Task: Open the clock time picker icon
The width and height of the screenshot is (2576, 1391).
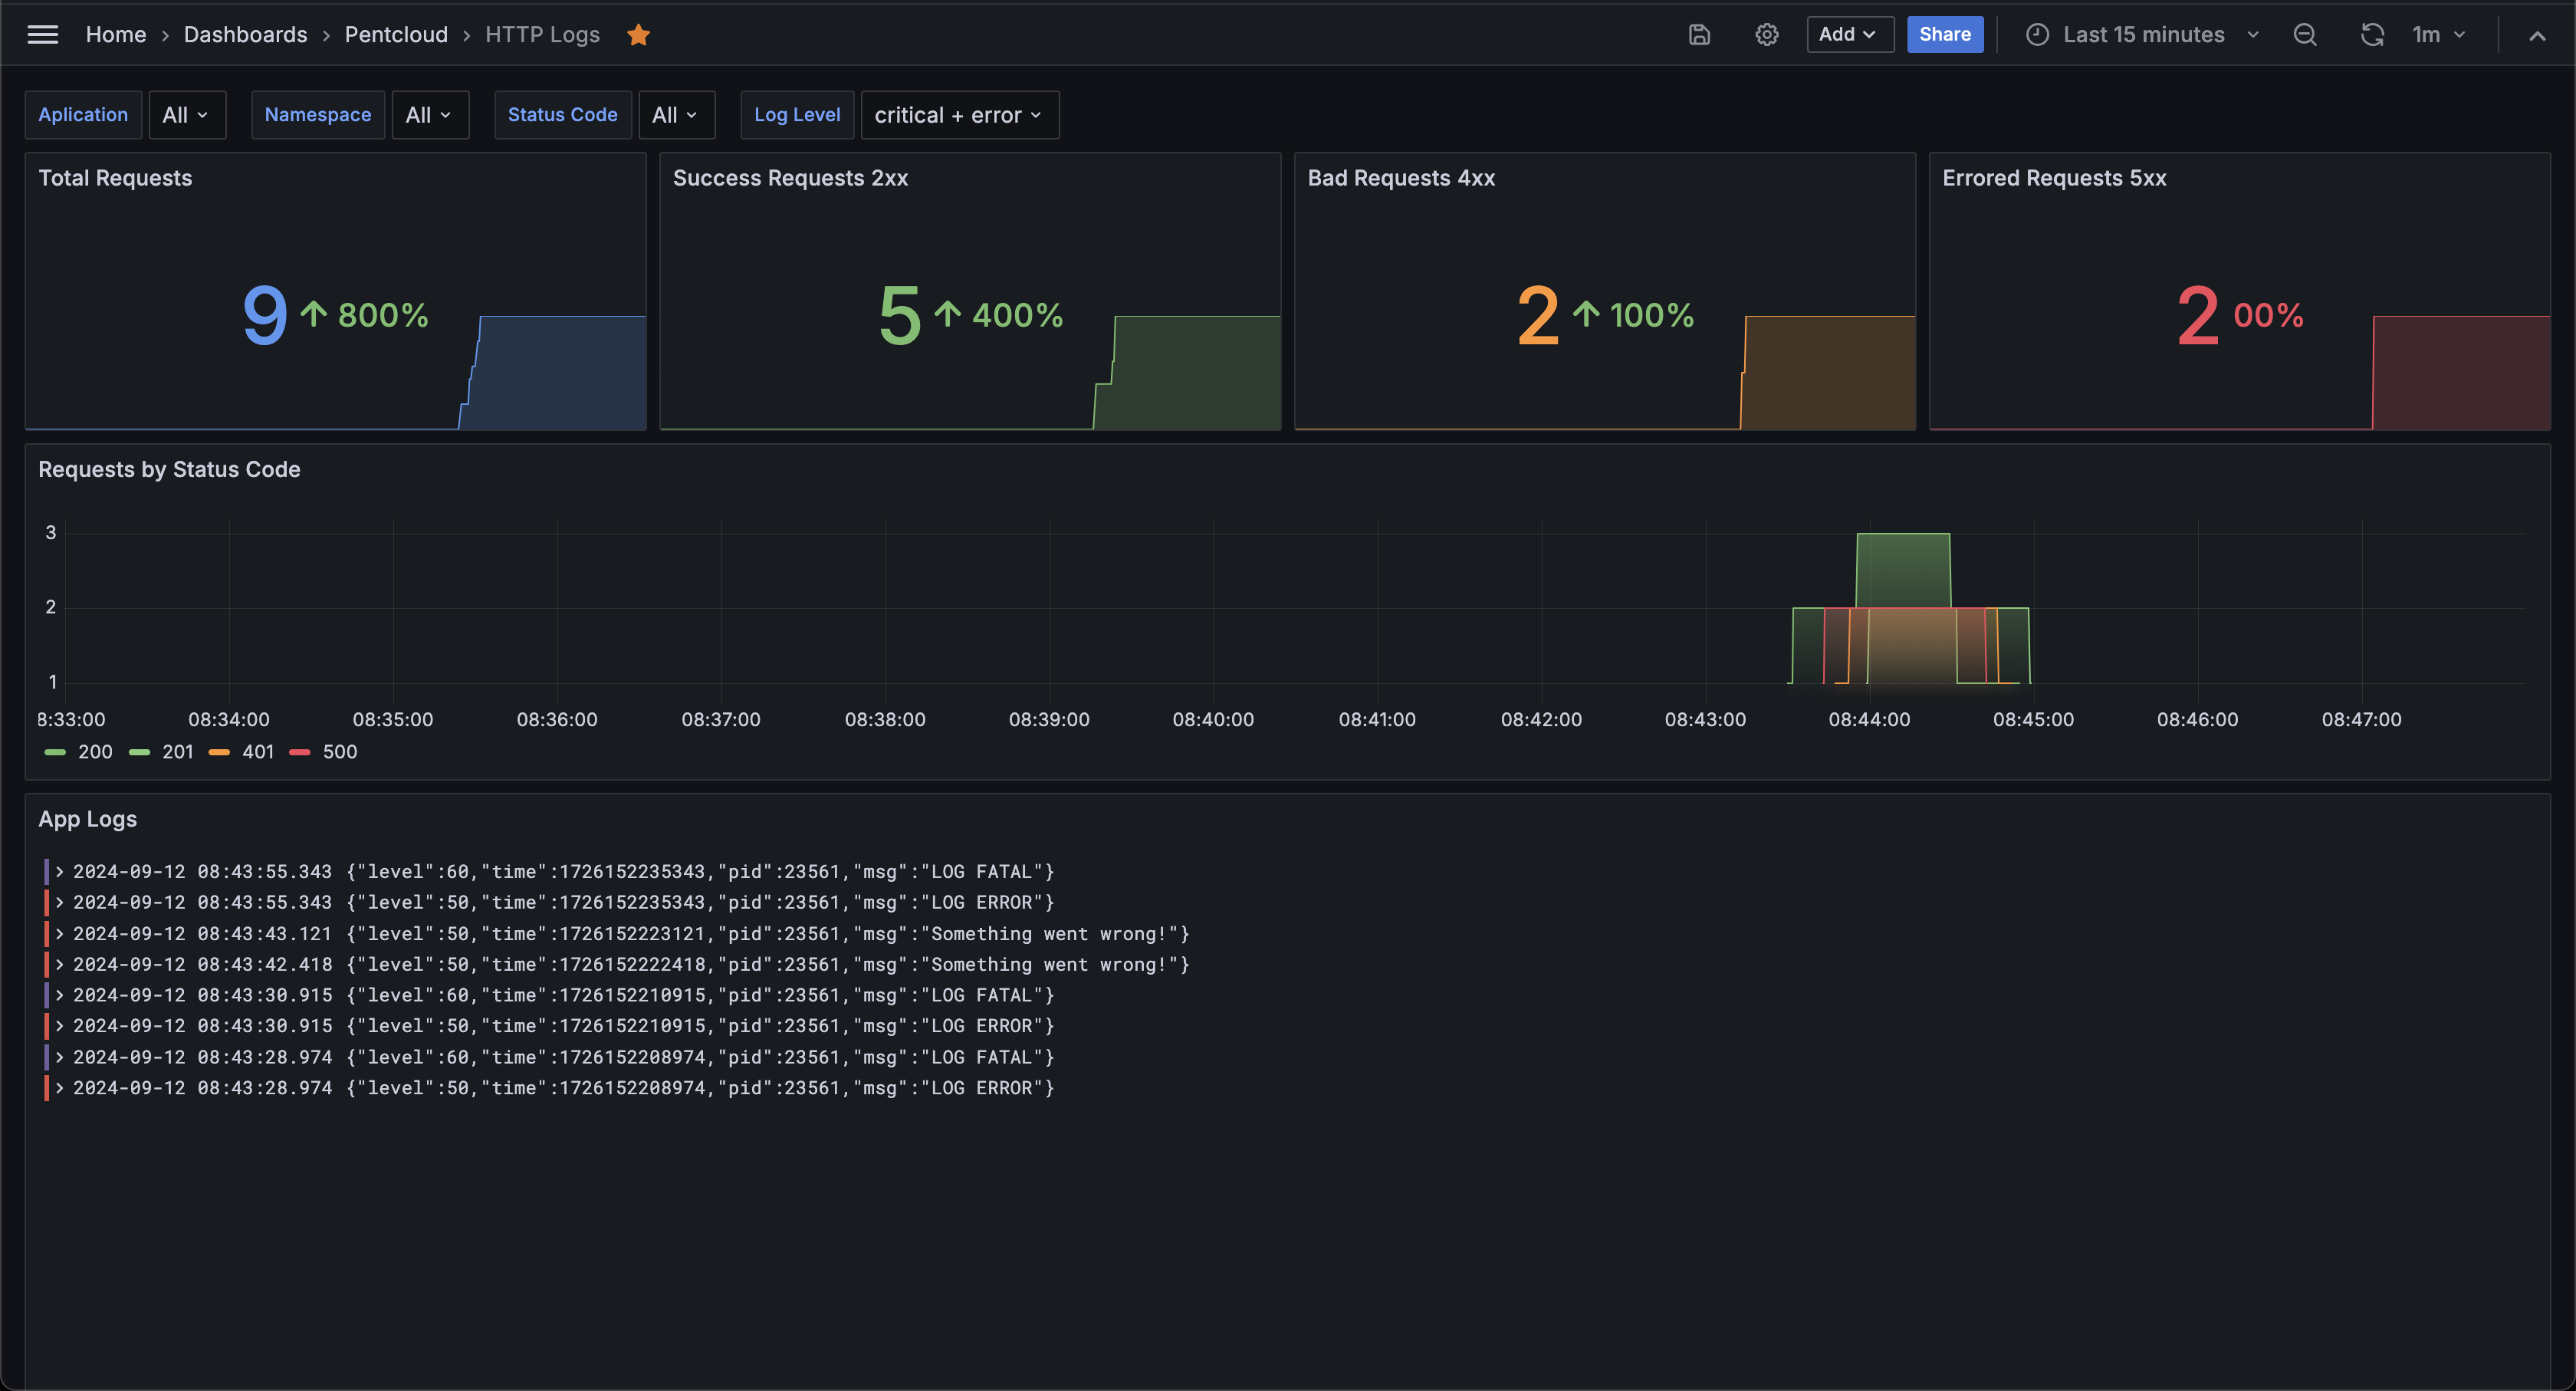Action: click(x=2037, y=35)
